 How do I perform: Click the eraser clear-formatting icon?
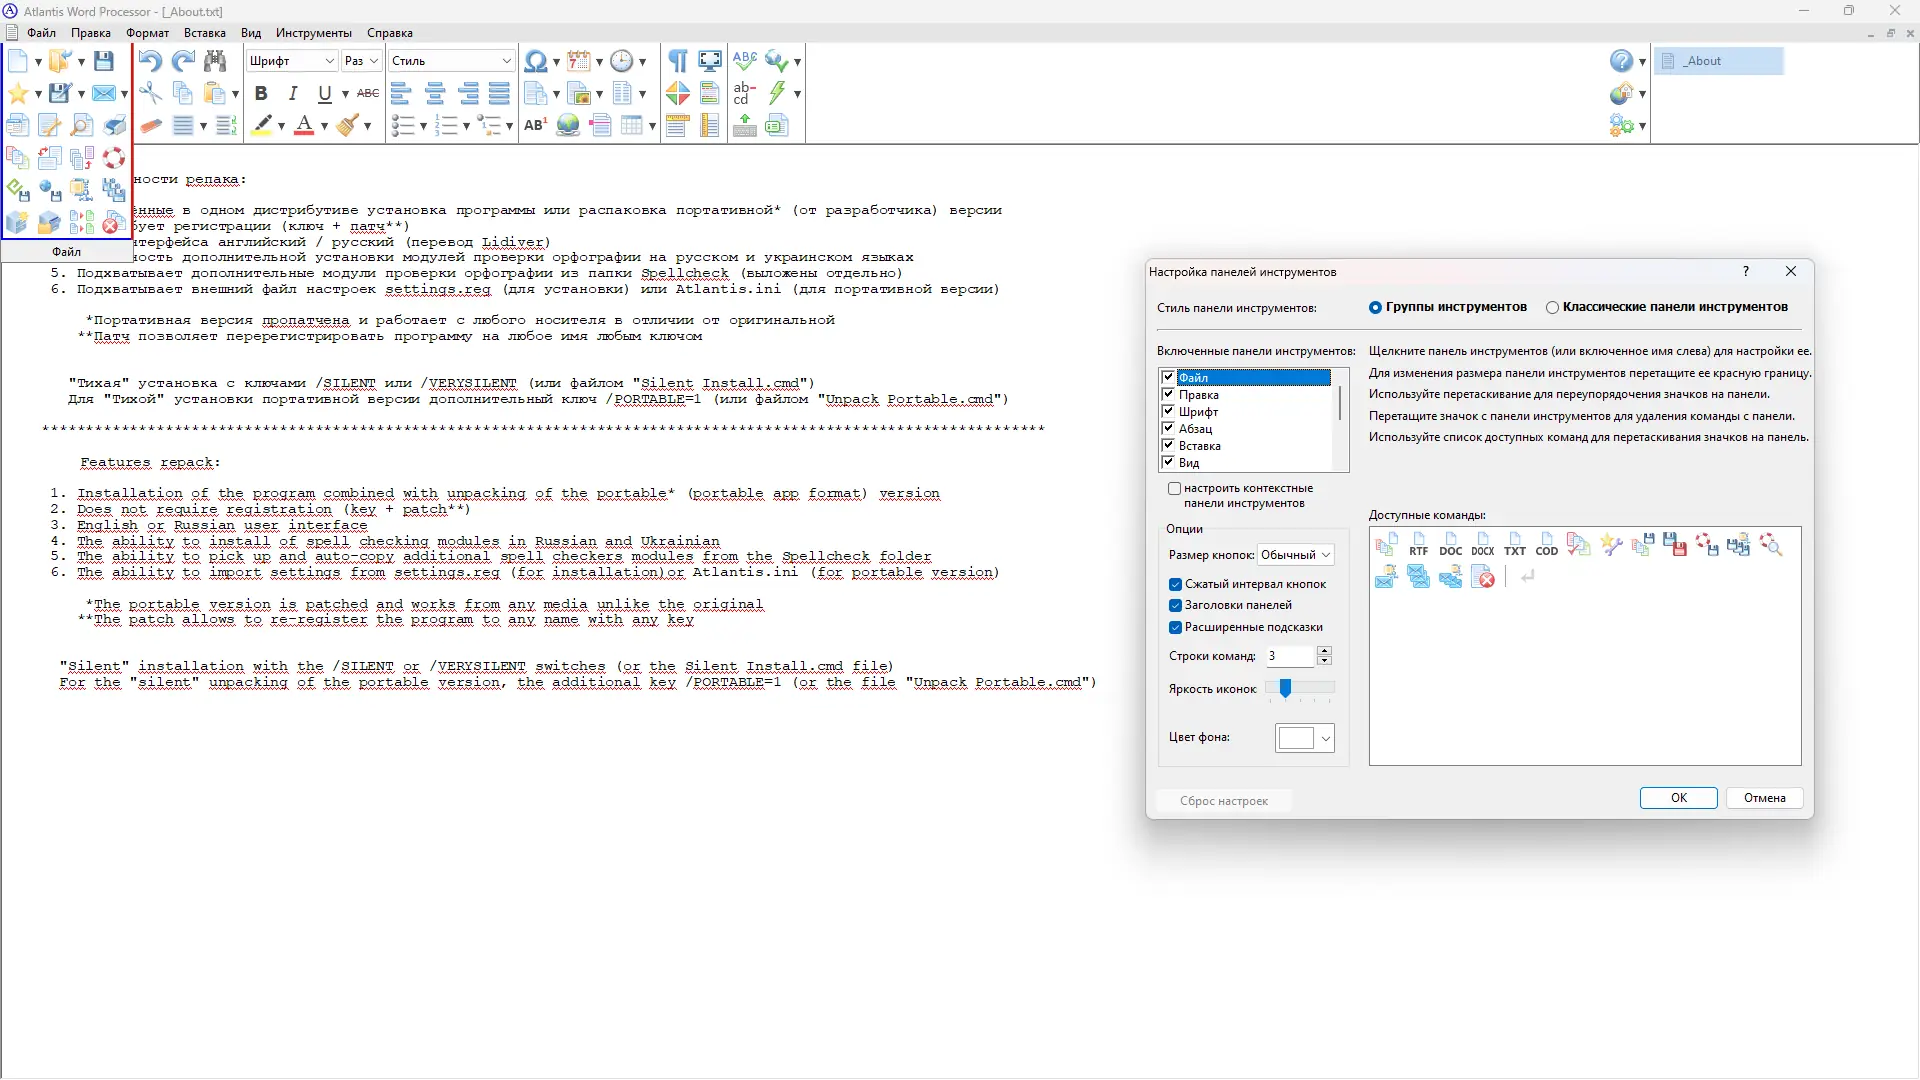(x=151, y=125)
